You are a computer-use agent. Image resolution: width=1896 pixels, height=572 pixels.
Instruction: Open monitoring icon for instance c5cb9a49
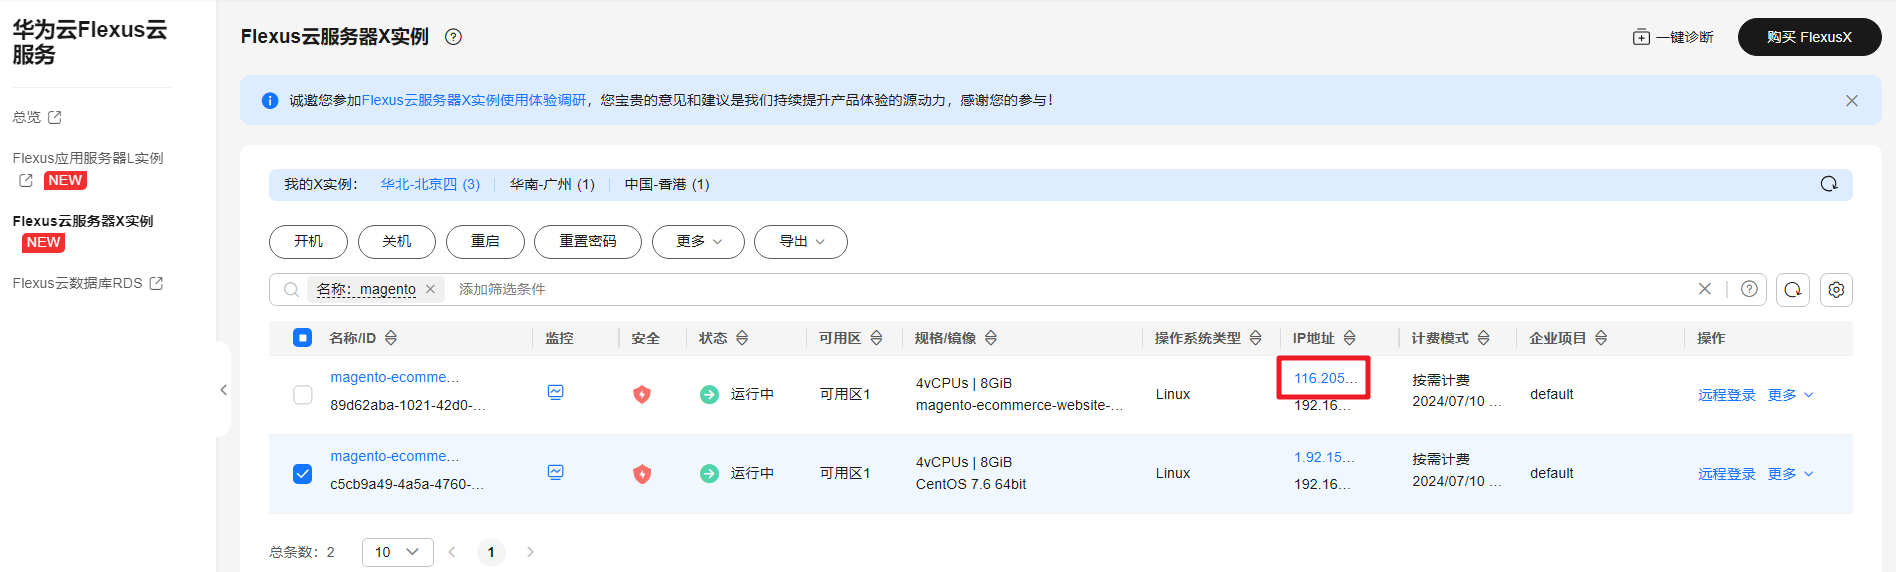[x=556, y=472]
